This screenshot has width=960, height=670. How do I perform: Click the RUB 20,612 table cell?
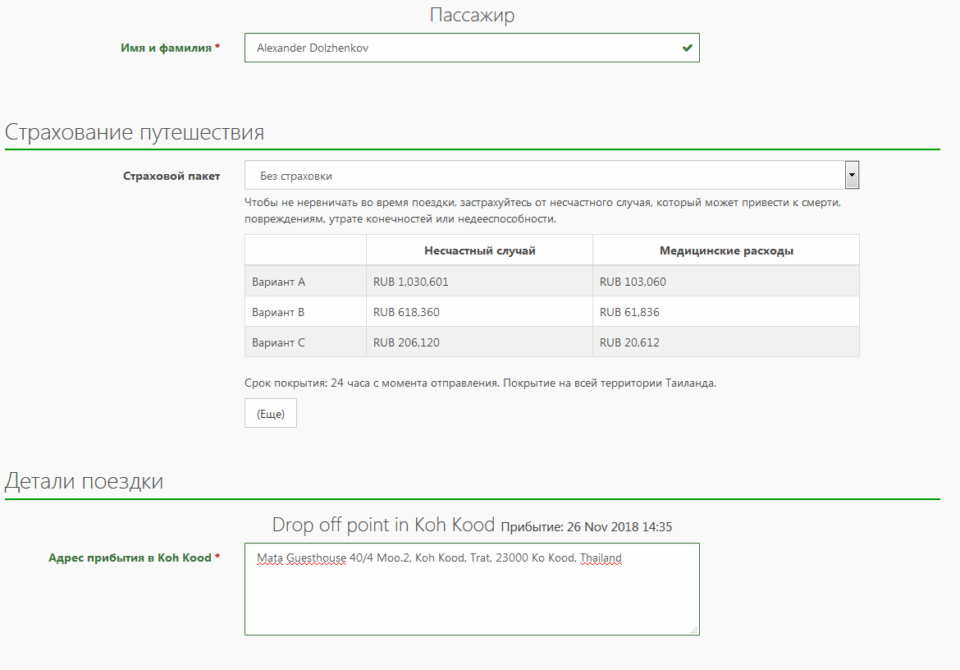click(x=629, y=342)
